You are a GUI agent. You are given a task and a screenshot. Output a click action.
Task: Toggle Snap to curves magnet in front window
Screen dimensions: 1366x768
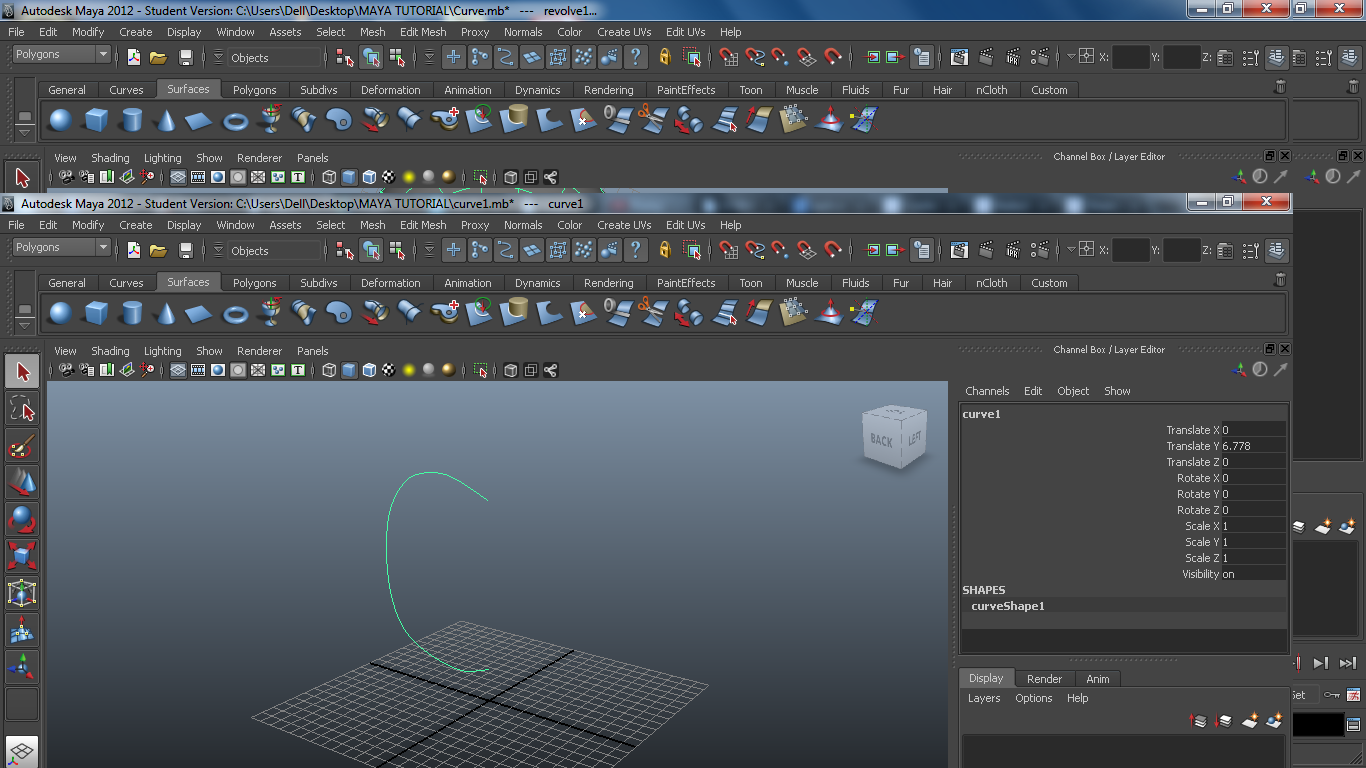(x=756, y=250)
